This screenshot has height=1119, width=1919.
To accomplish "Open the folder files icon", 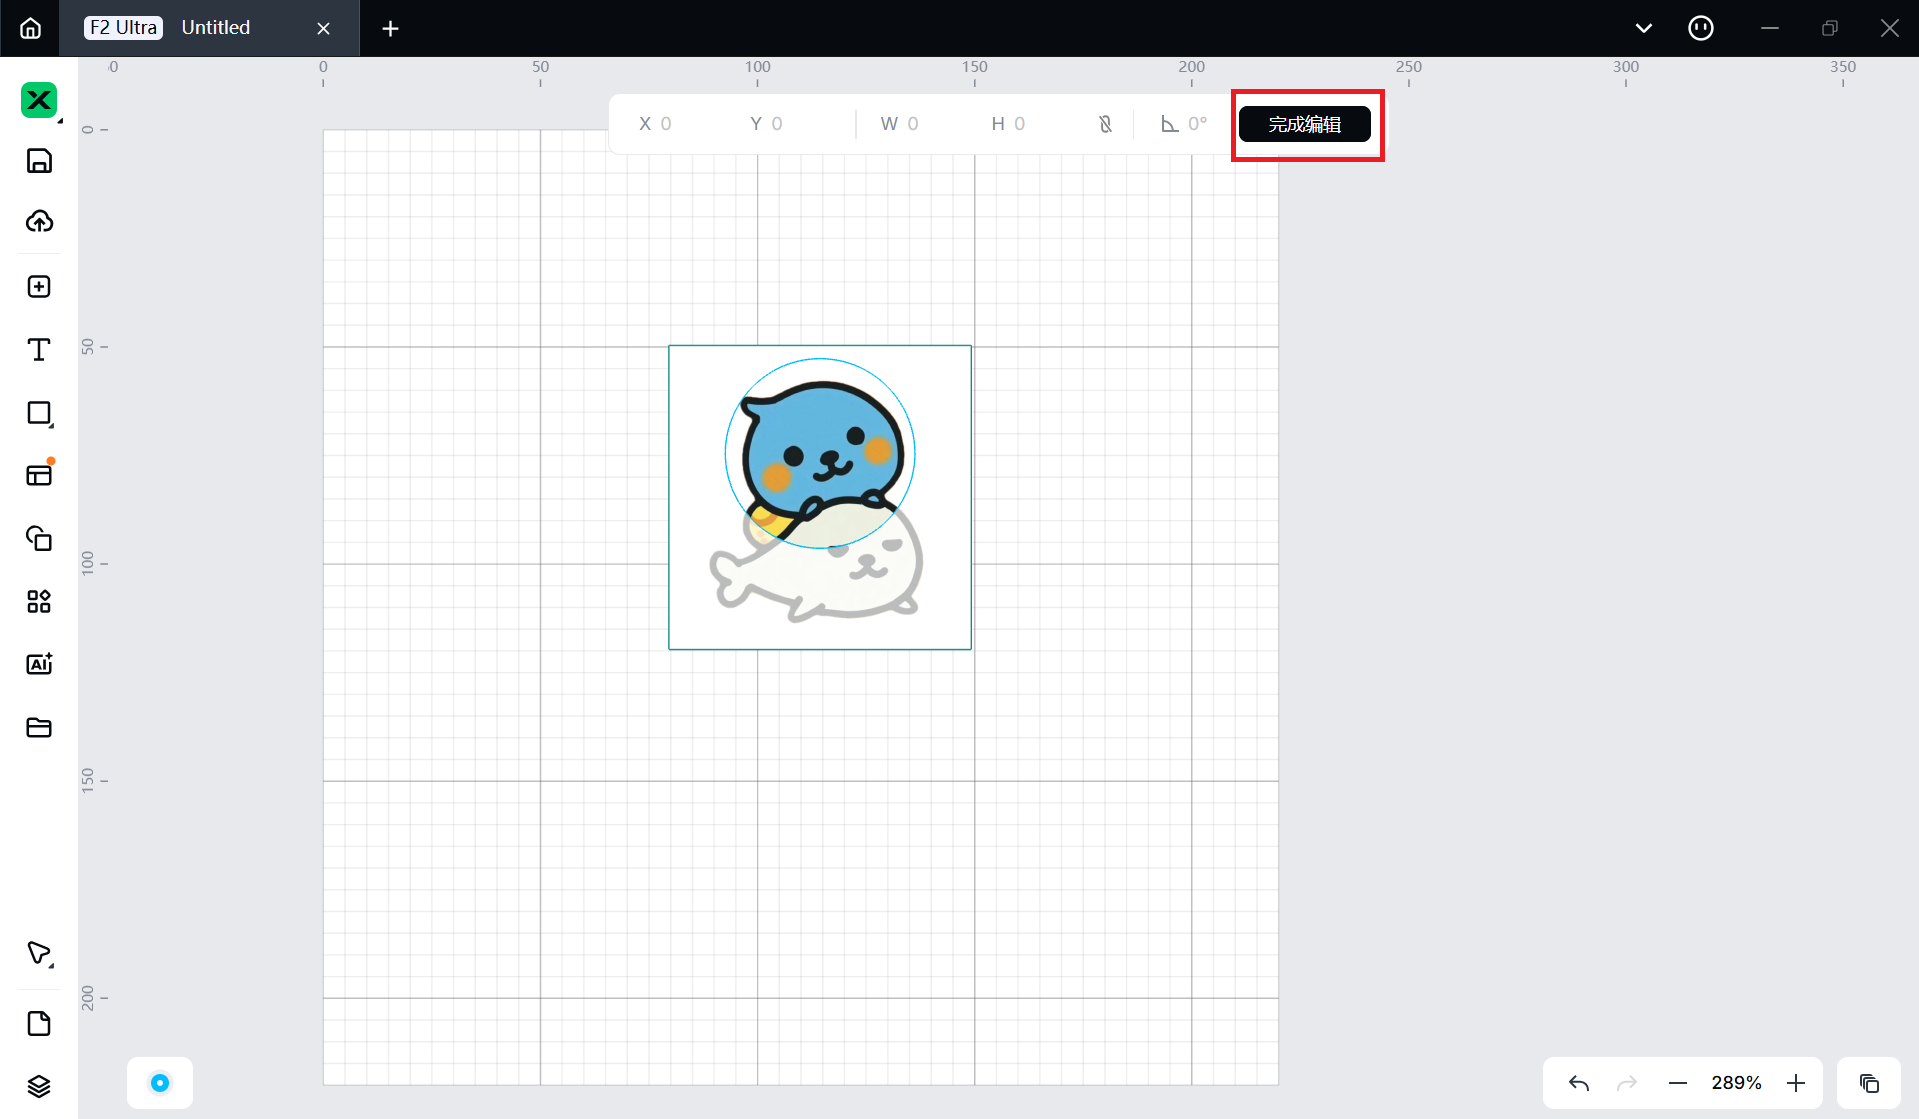I will (x=39, y=727).
